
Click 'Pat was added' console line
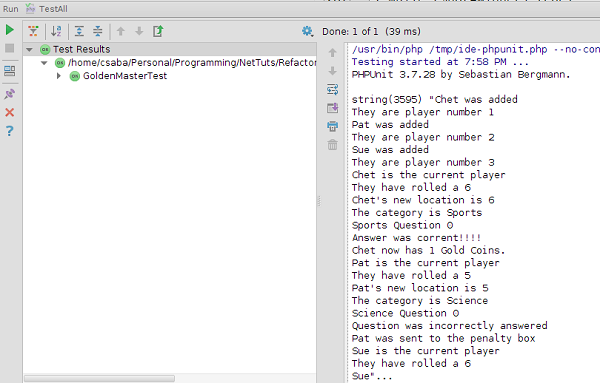point(390,125)
